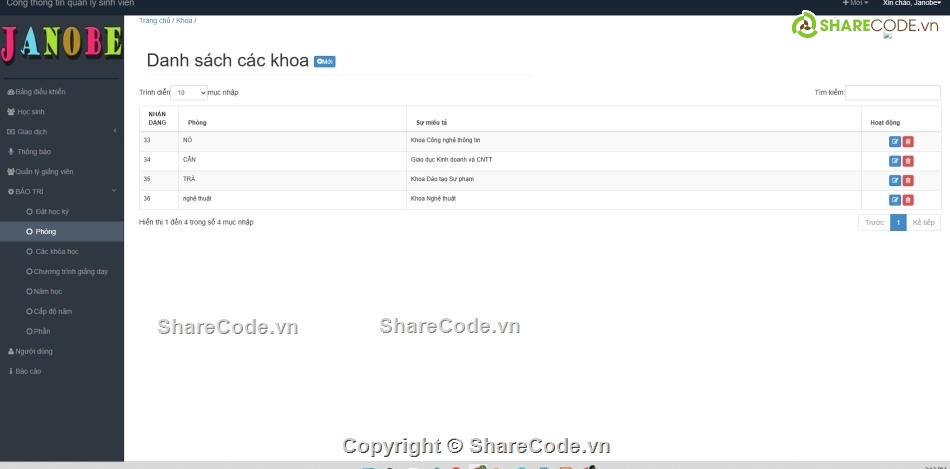950x469 pixels.
Task: Open Các khóa học submenu item
Action: [x=56, y=251]
